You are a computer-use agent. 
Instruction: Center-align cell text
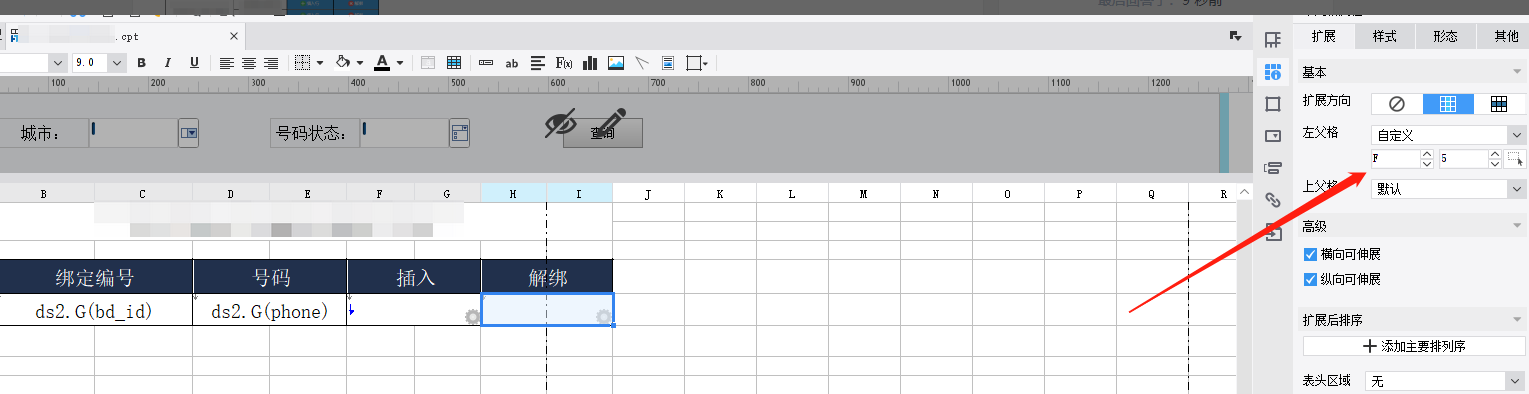[249, 63]
